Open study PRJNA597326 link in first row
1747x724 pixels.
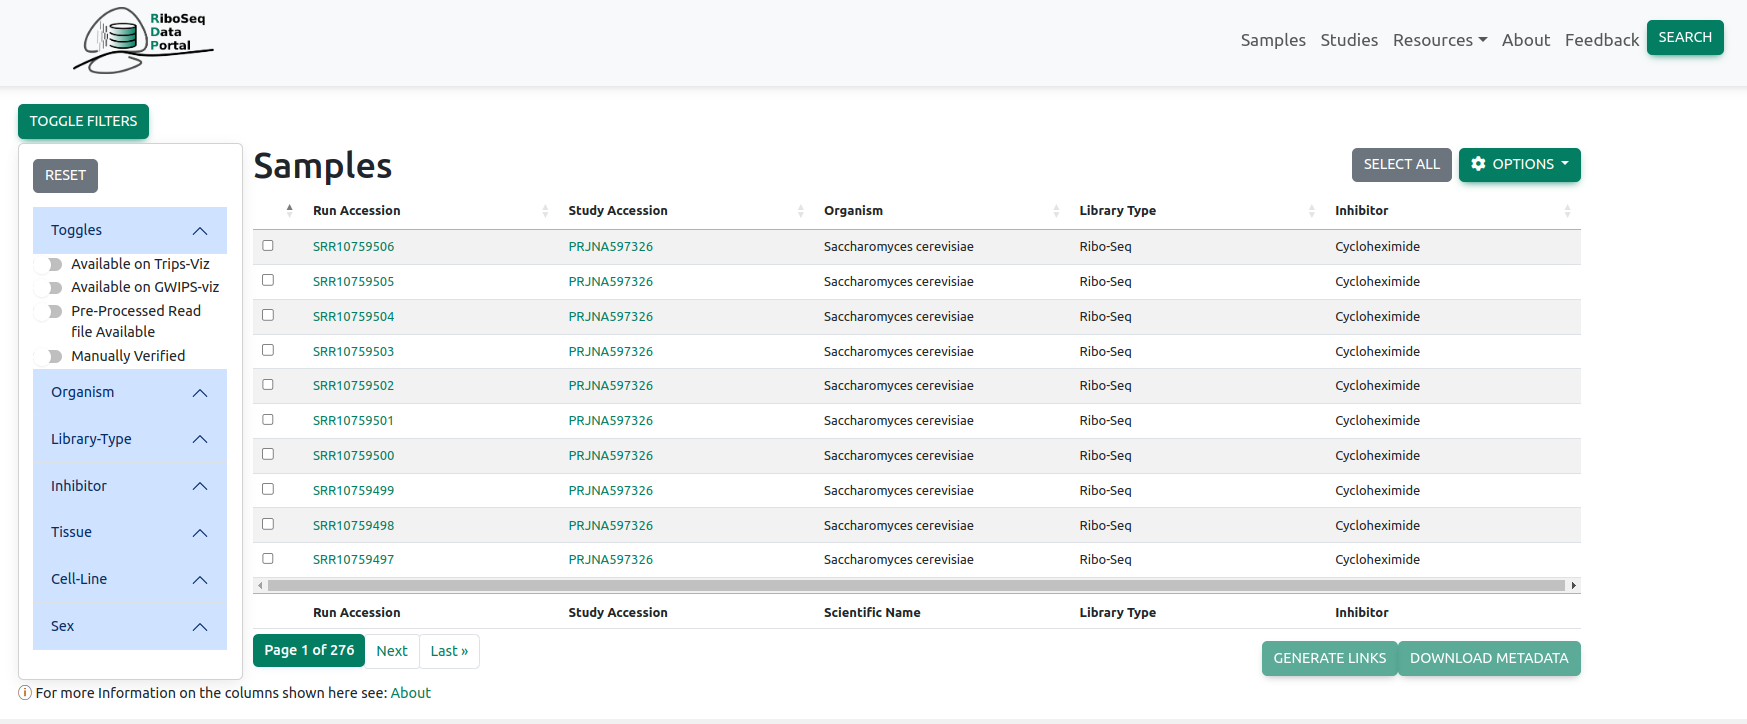click(x=610, y=247)
